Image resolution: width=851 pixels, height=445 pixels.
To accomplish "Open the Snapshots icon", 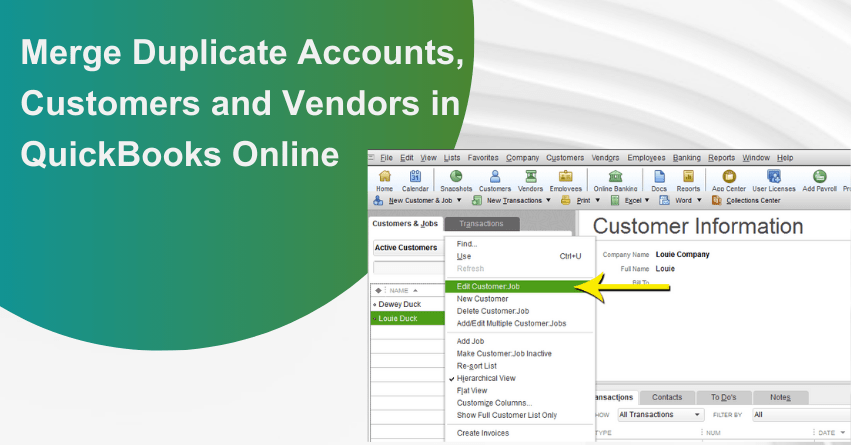I will click(456, 181).
